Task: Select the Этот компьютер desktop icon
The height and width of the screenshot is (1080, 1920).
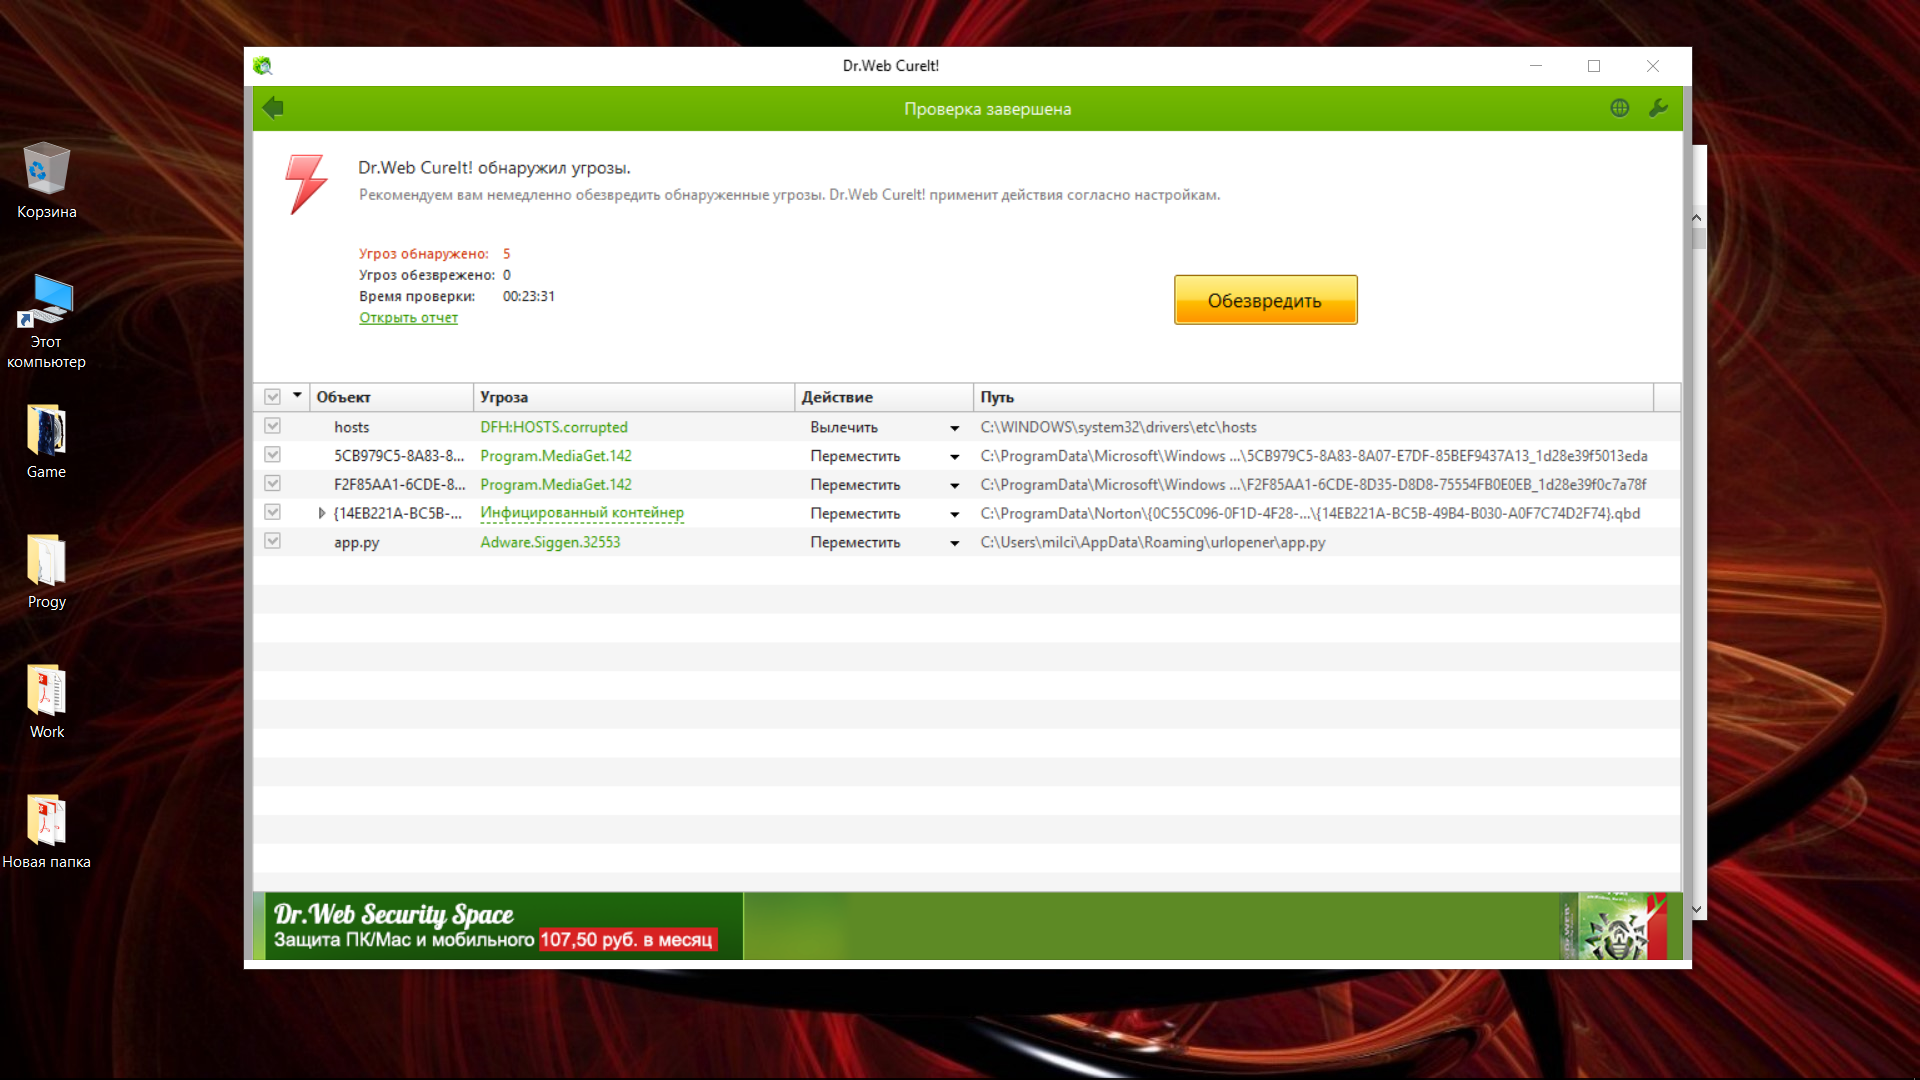Action: click(x=46, y=321)
